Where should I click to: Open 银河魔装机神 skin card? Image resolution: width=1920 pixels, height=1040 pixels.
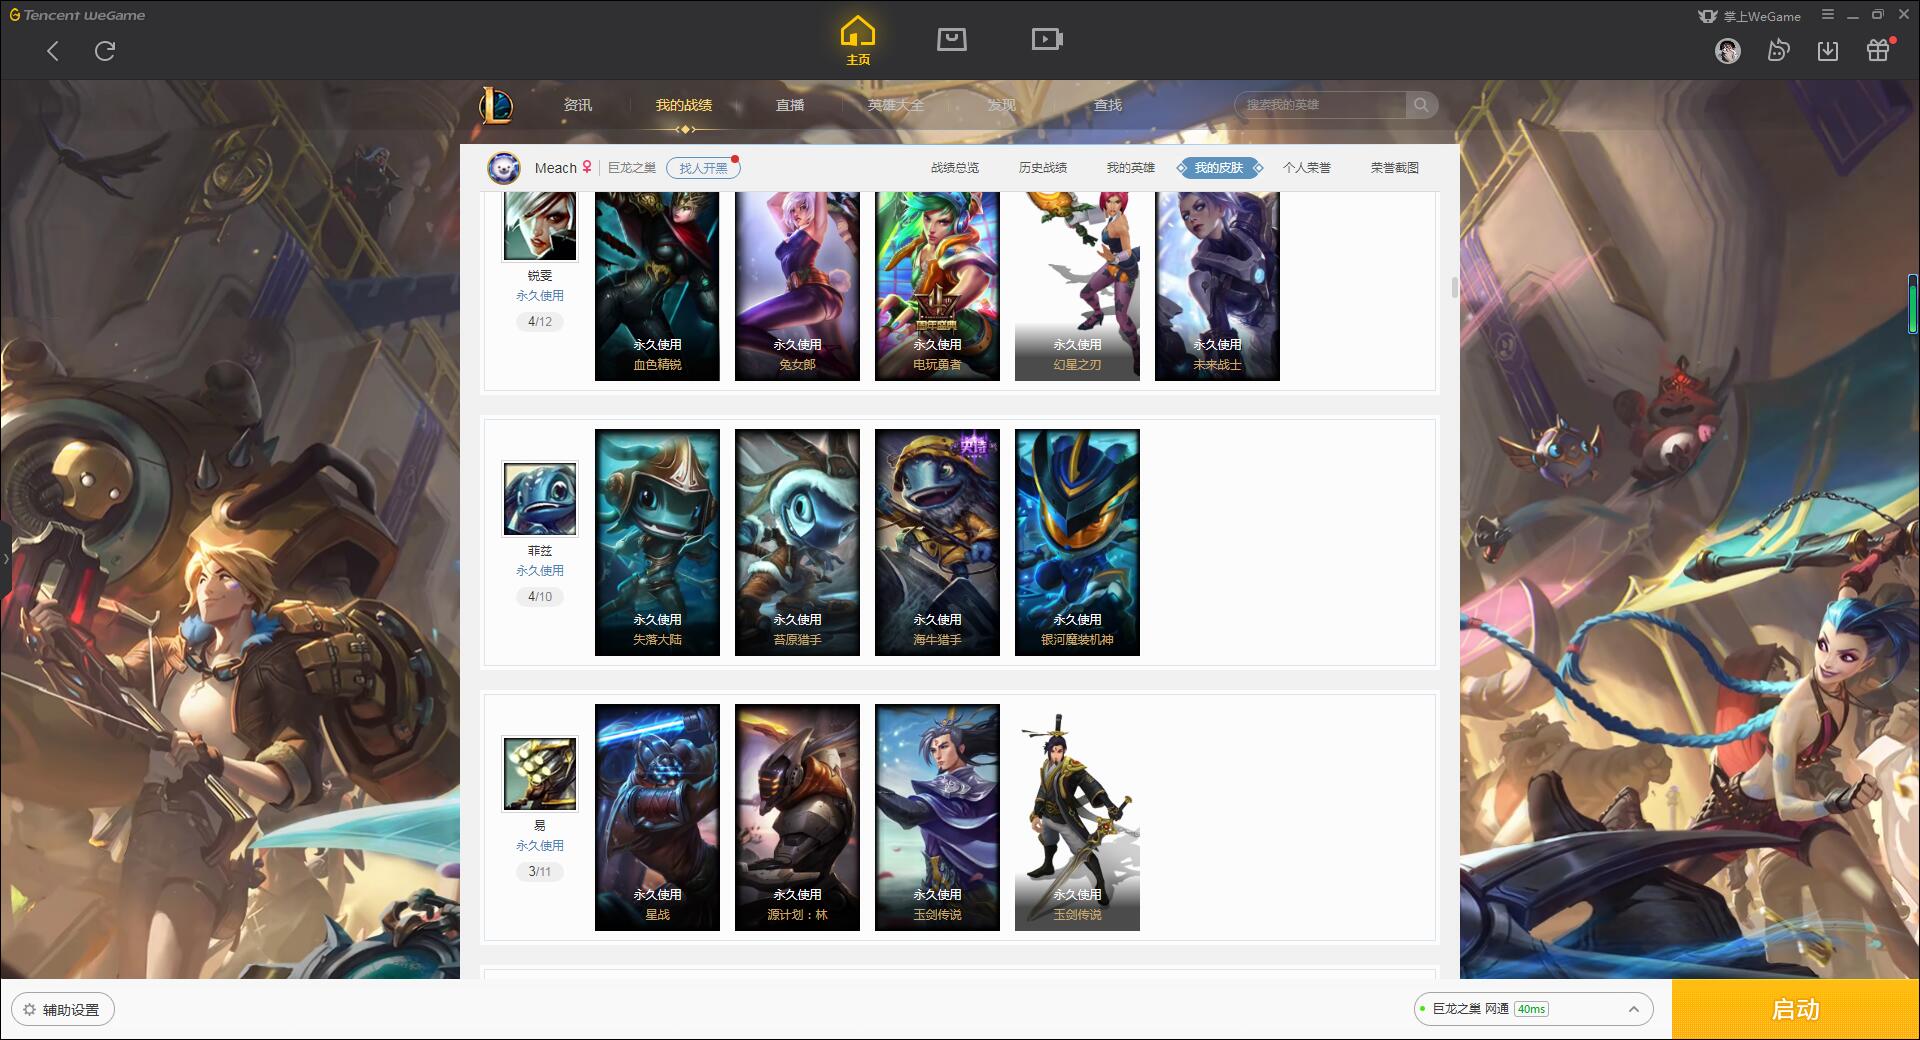pos(1077,543)
